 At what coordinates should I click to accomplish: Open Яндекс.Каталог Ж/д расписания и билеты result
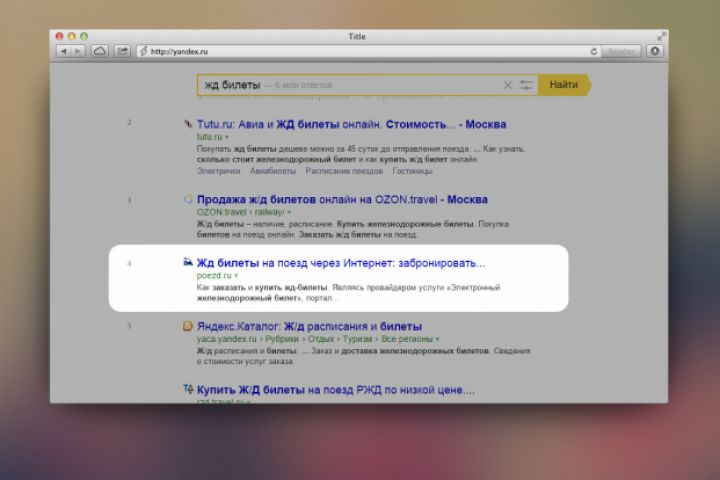(309, 327)
